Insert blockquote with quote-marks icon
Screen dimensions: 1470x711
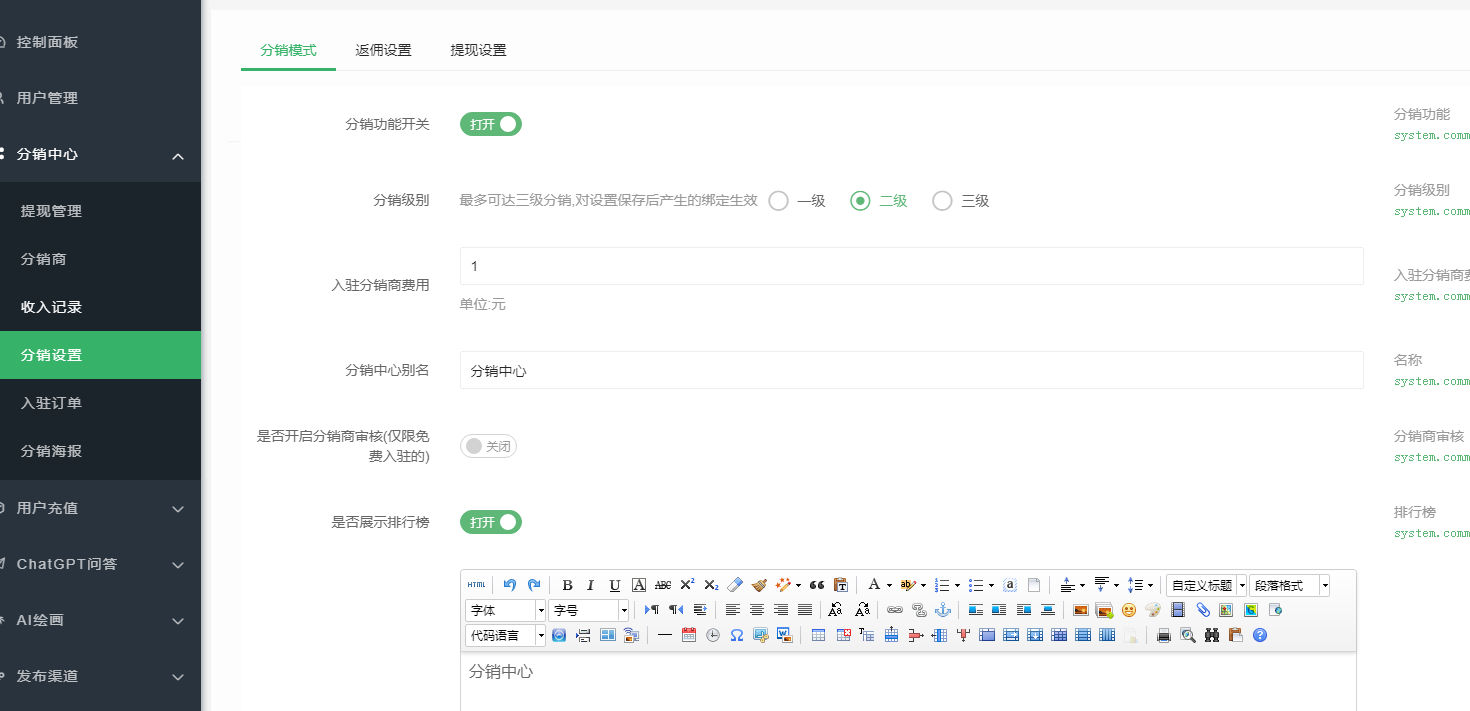click(817, 585)
